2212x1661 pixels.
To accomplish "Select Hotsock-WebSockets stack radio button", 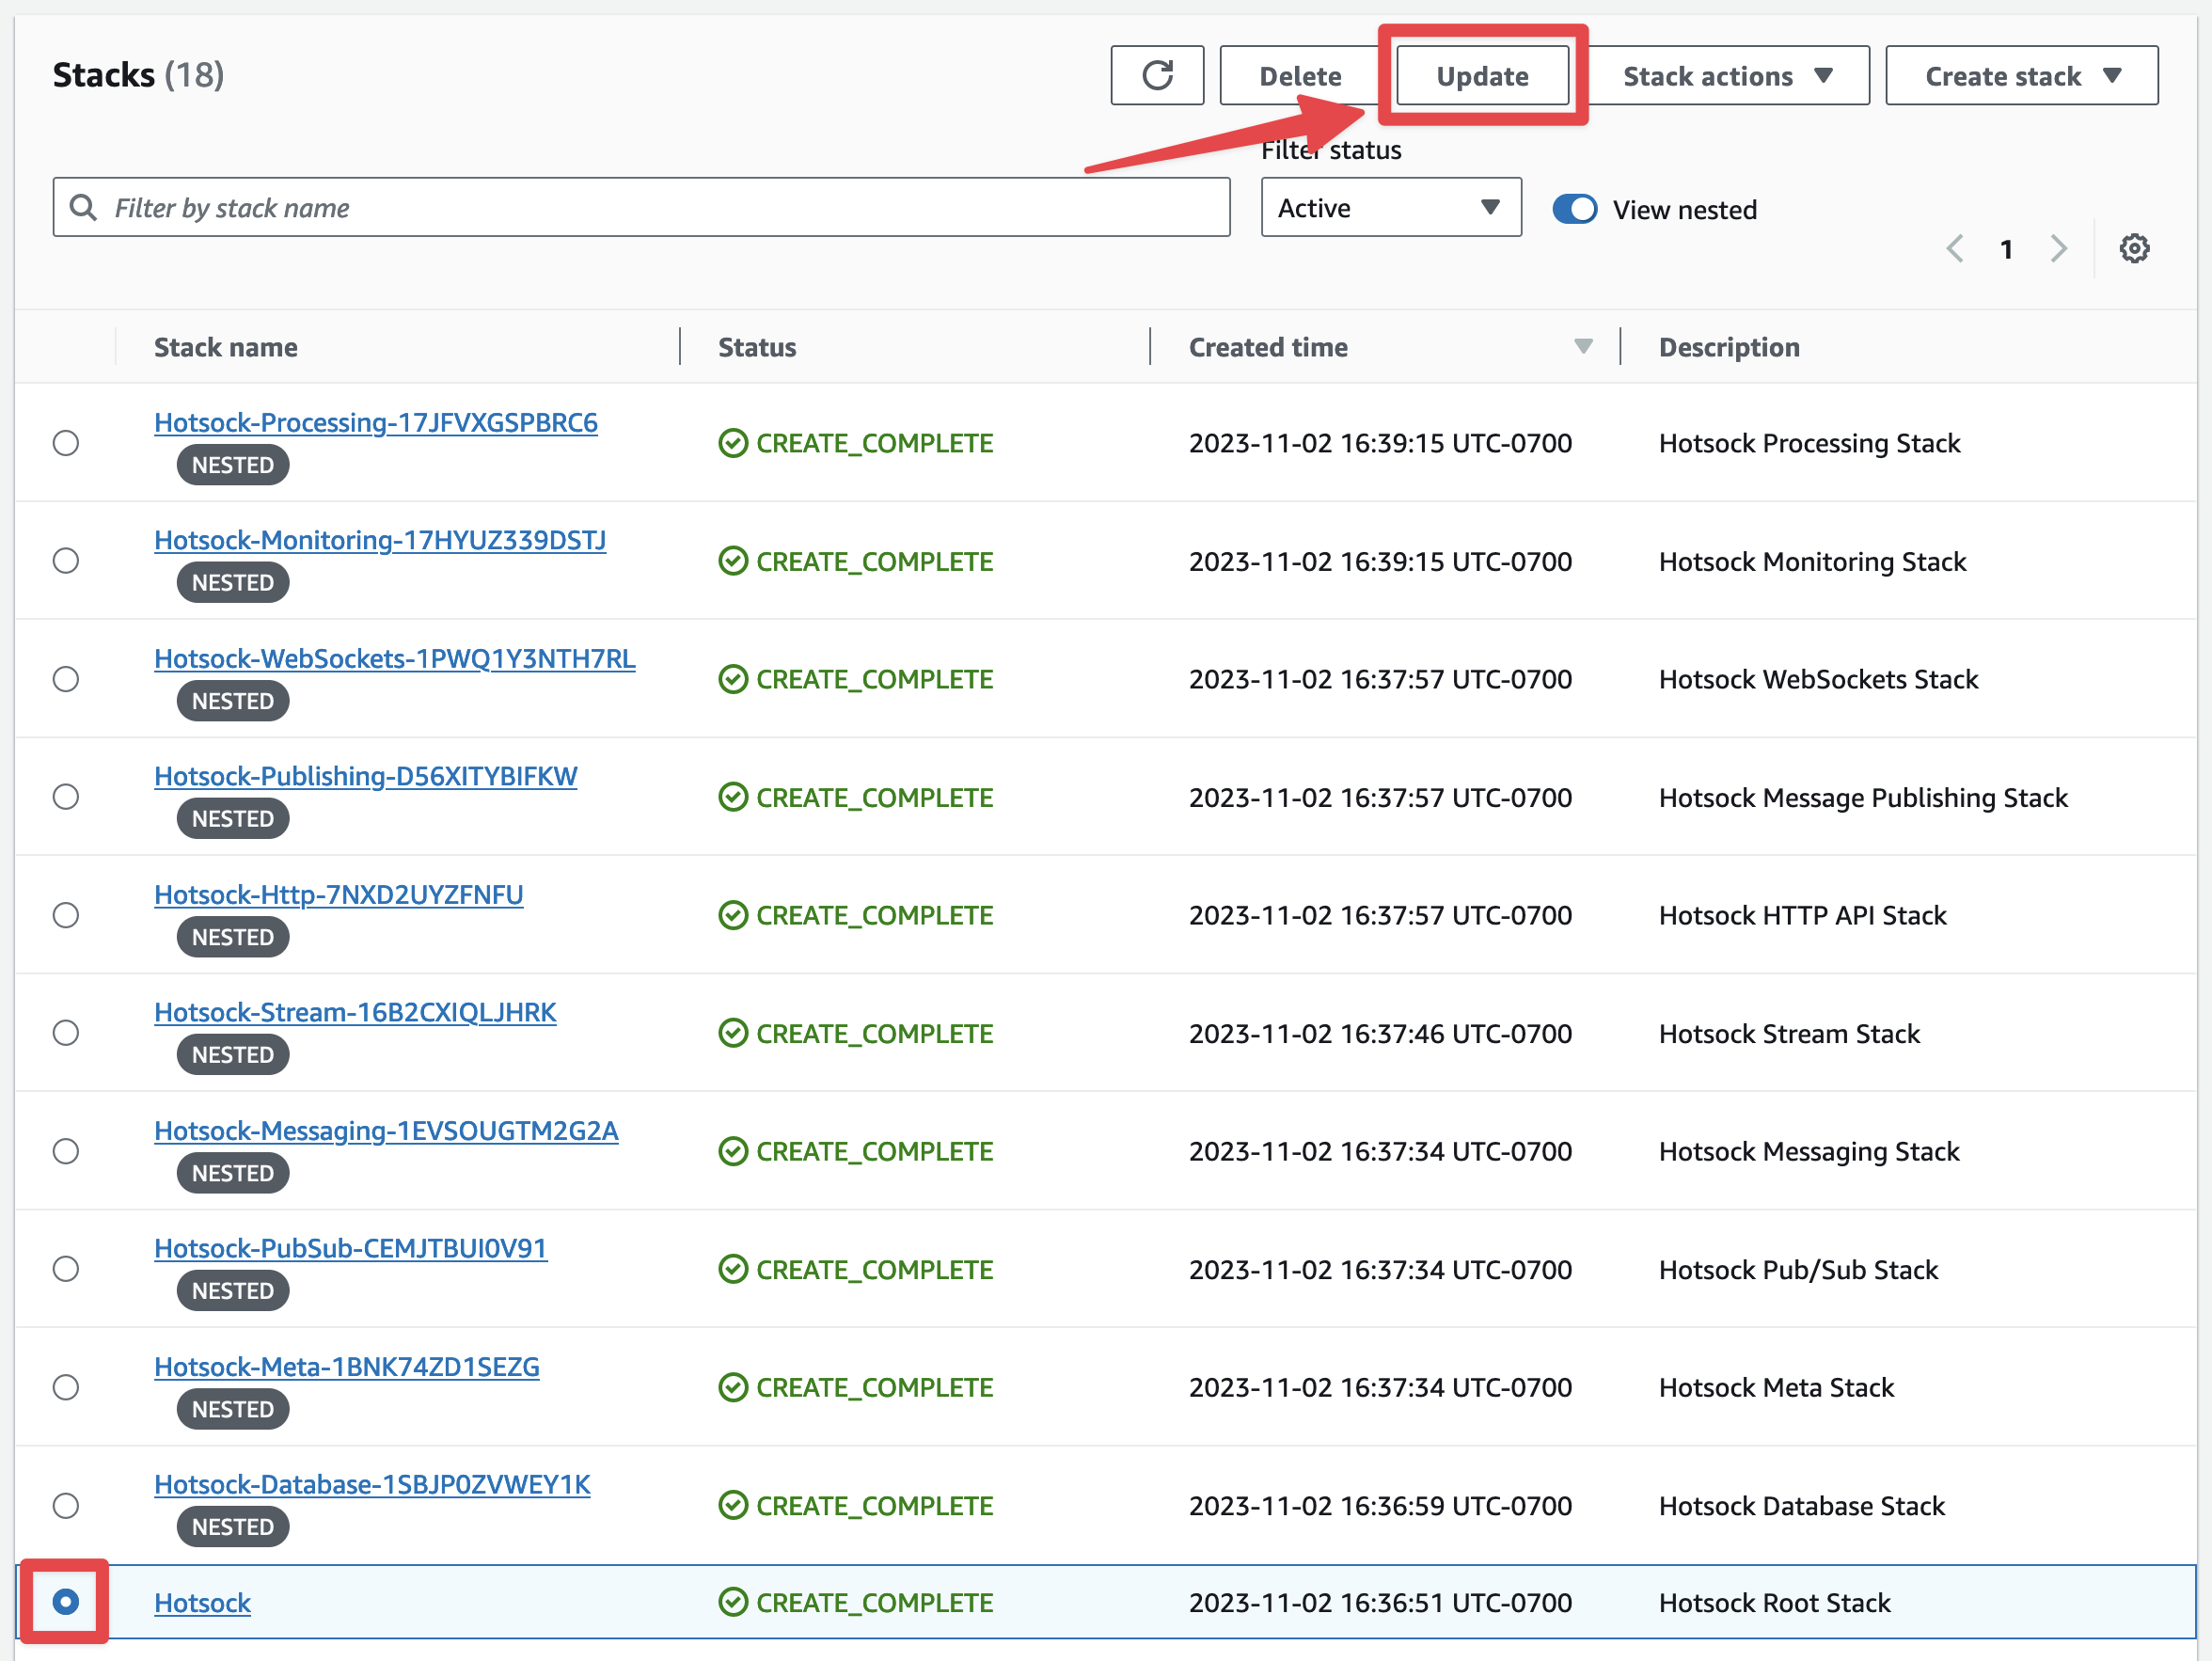I will pyautogui.click(x=66, y=679).
